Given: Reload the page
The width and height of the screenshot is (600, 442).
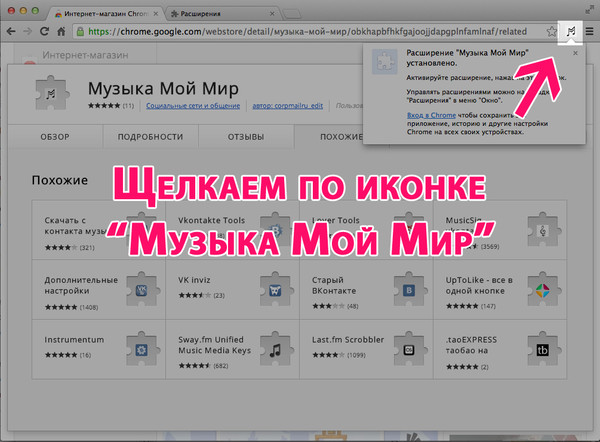Looking at the screenshot, I should tap(44, 31).
